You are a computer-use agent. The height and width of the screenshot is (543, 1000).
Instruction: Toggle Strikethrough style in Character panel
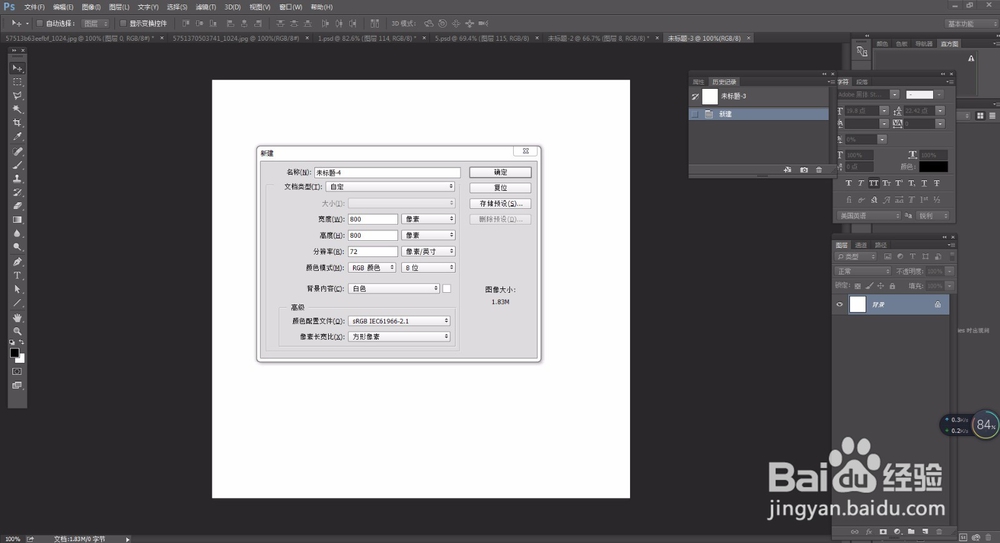(x=937, y=183)
